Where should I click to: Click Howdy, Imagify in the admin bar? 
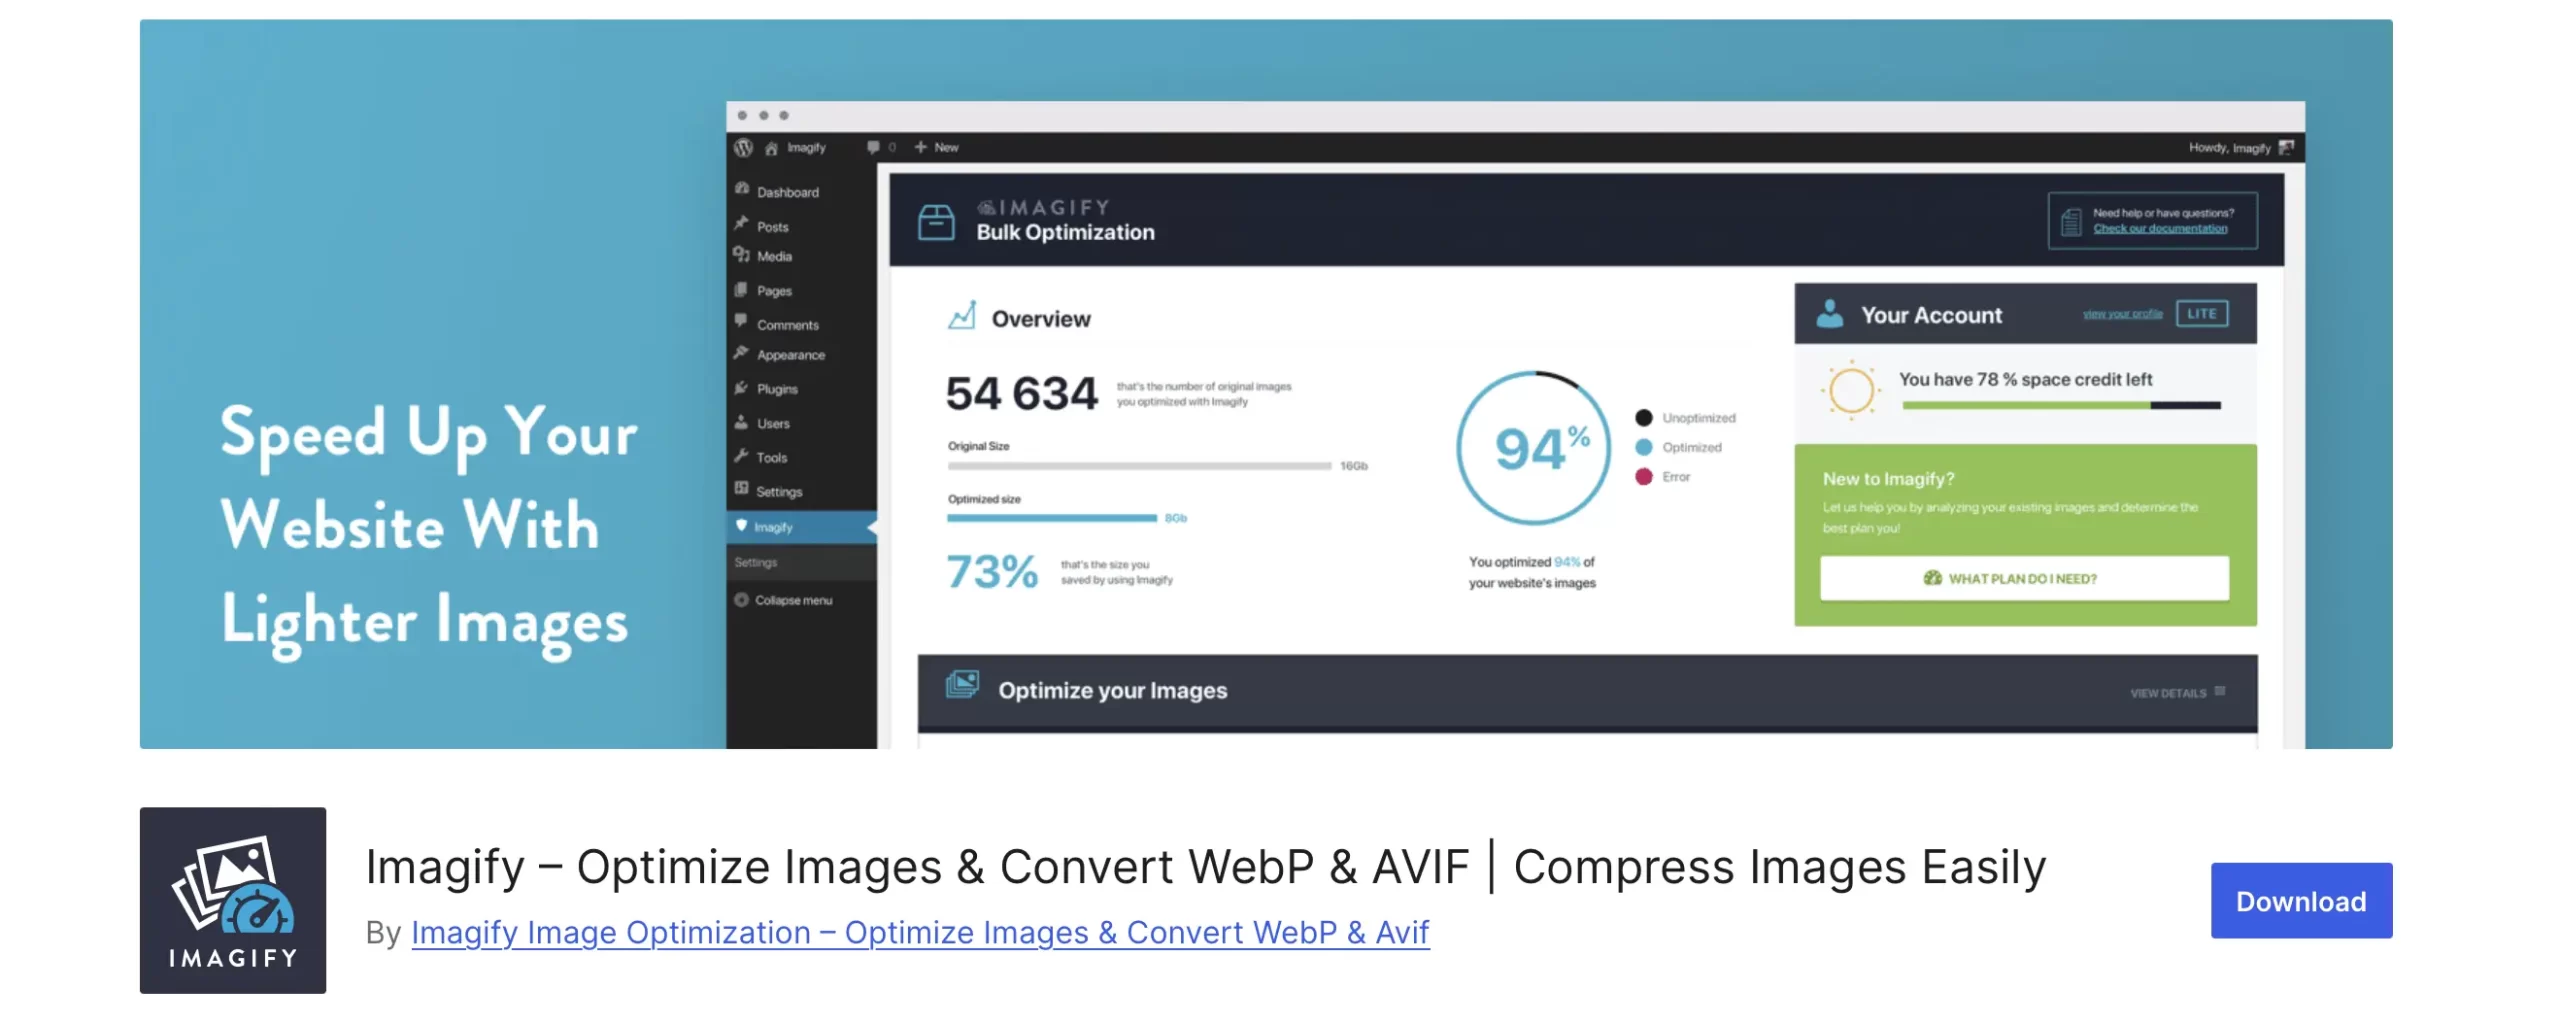[2229, 148]
